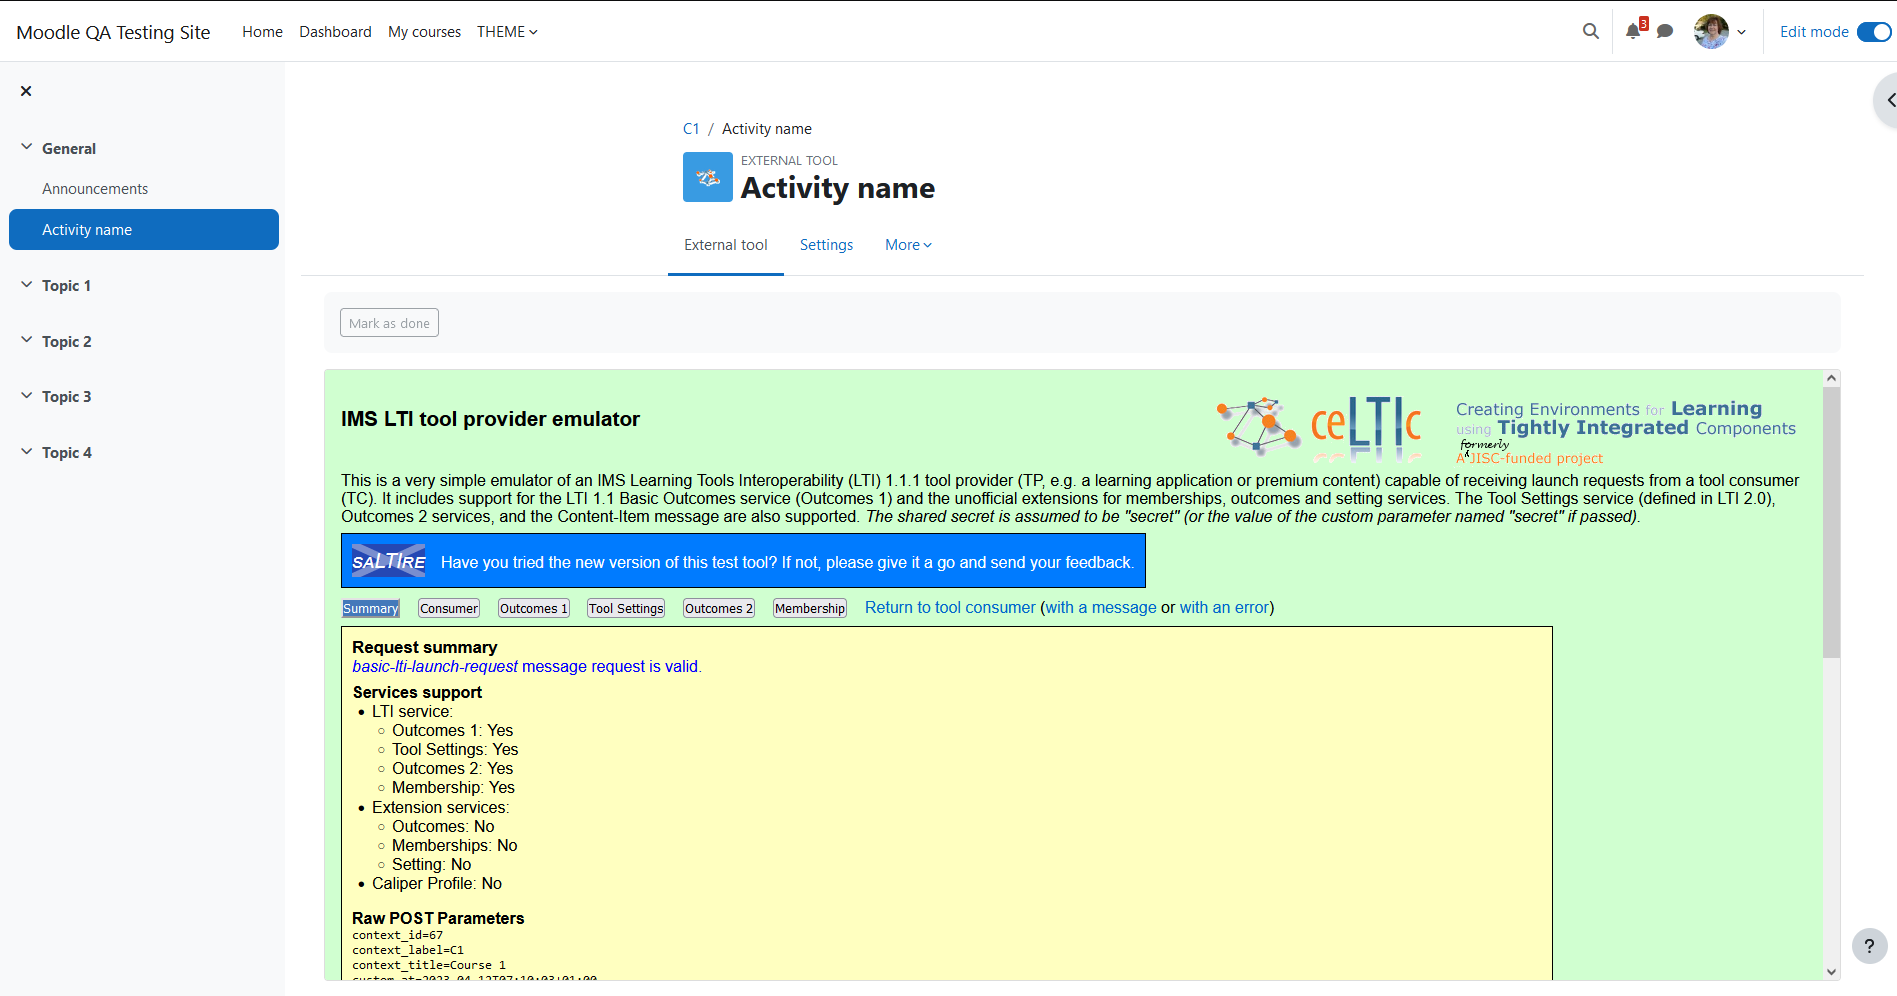1897x996 pixels.
Task: Click the SALTIRE logo
Action: (x=389, y=561)
